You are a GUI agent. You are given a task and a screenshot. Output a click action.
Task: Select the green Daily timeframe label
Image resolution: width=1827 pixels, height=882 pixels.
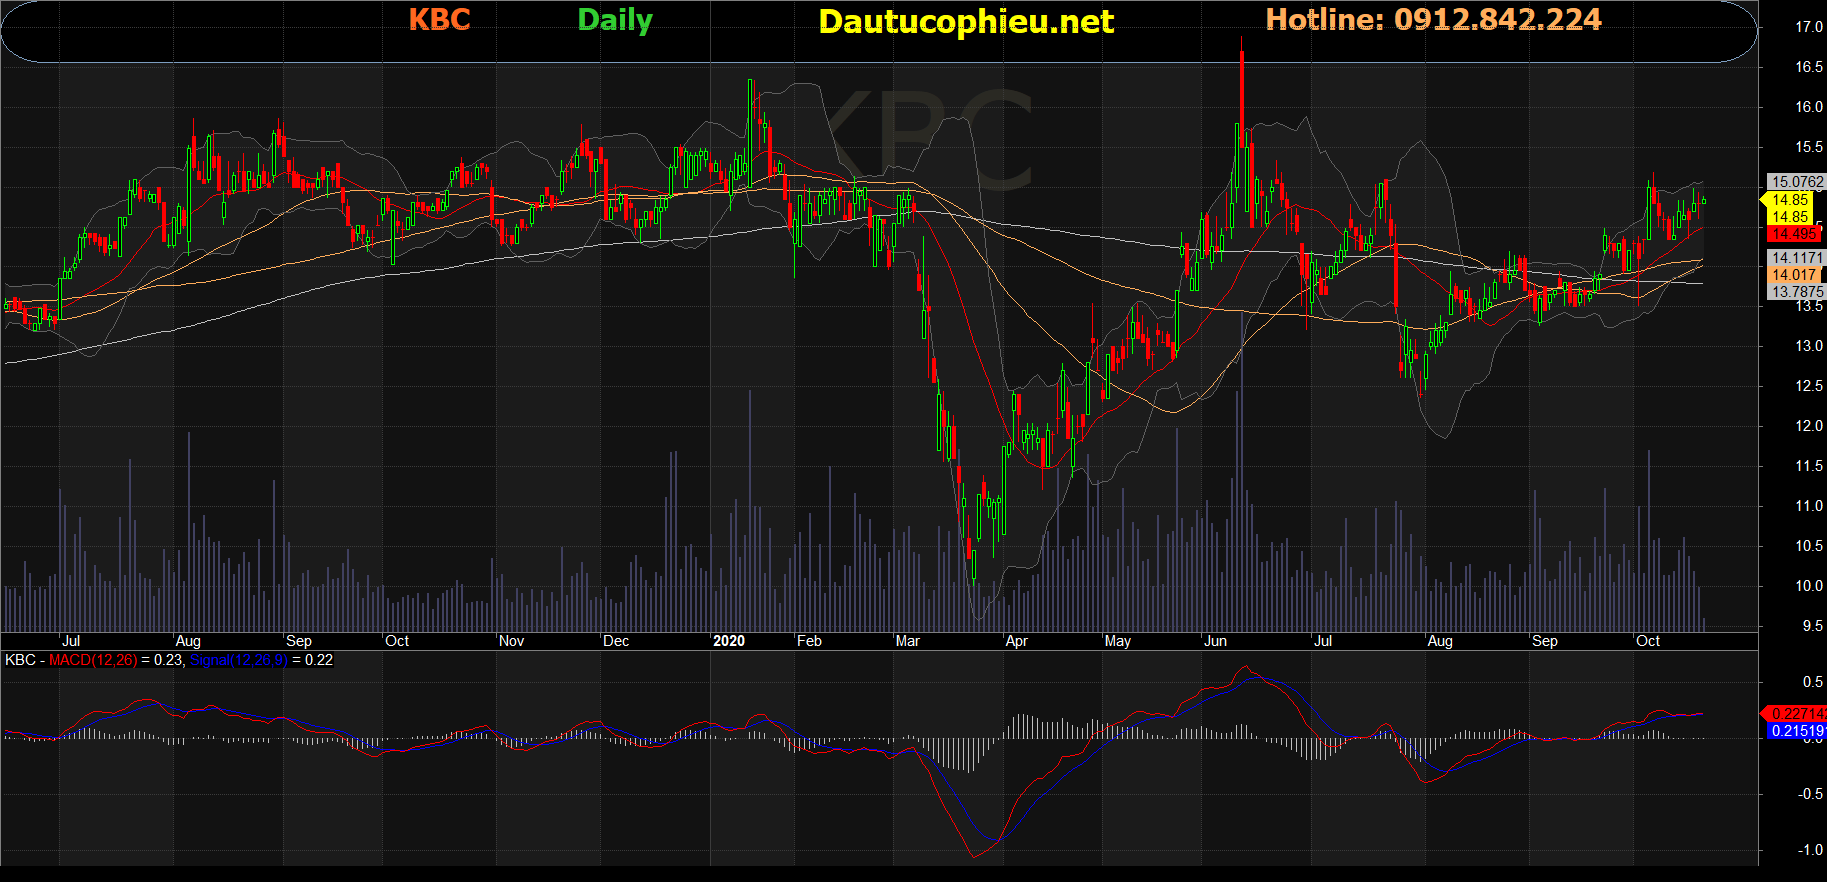(614, 20)
